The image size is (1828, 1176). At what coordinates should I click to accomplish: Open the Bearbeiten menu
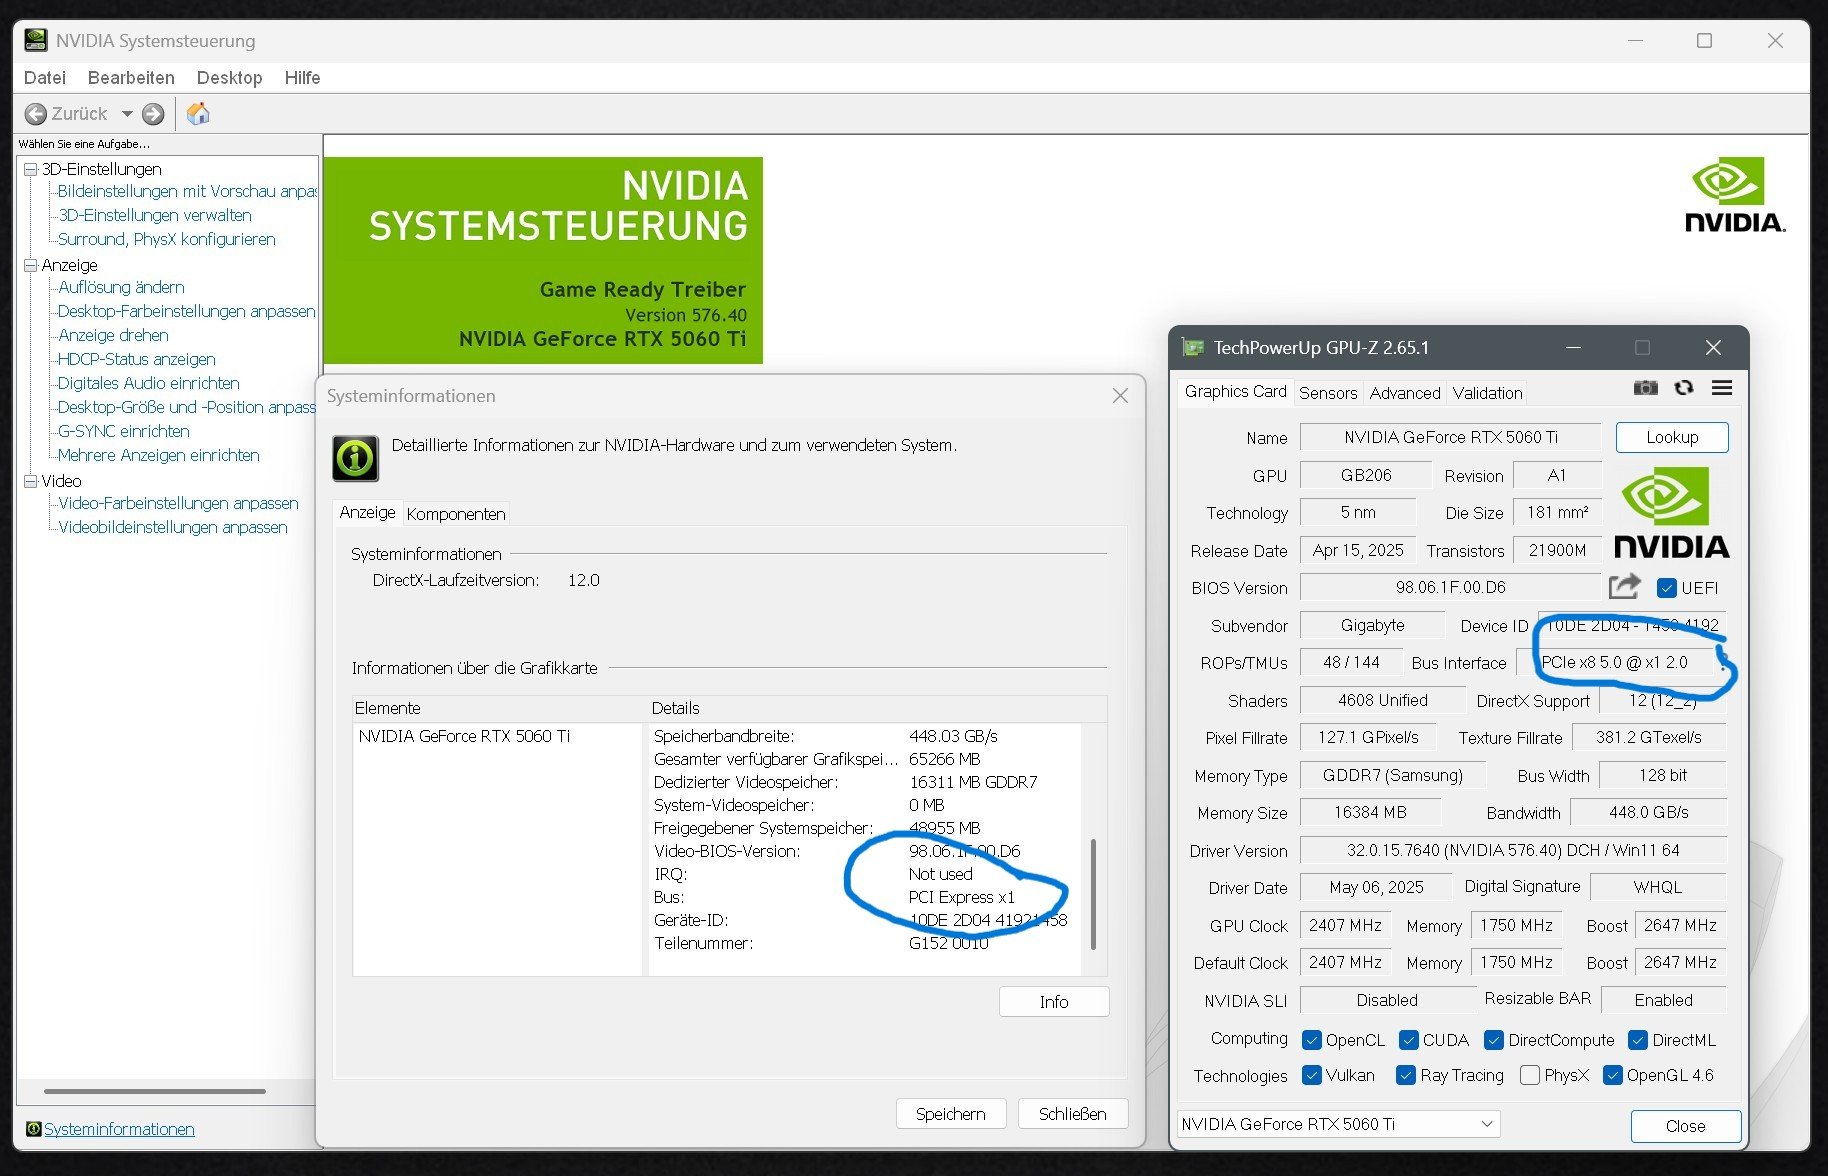[131, 78]
